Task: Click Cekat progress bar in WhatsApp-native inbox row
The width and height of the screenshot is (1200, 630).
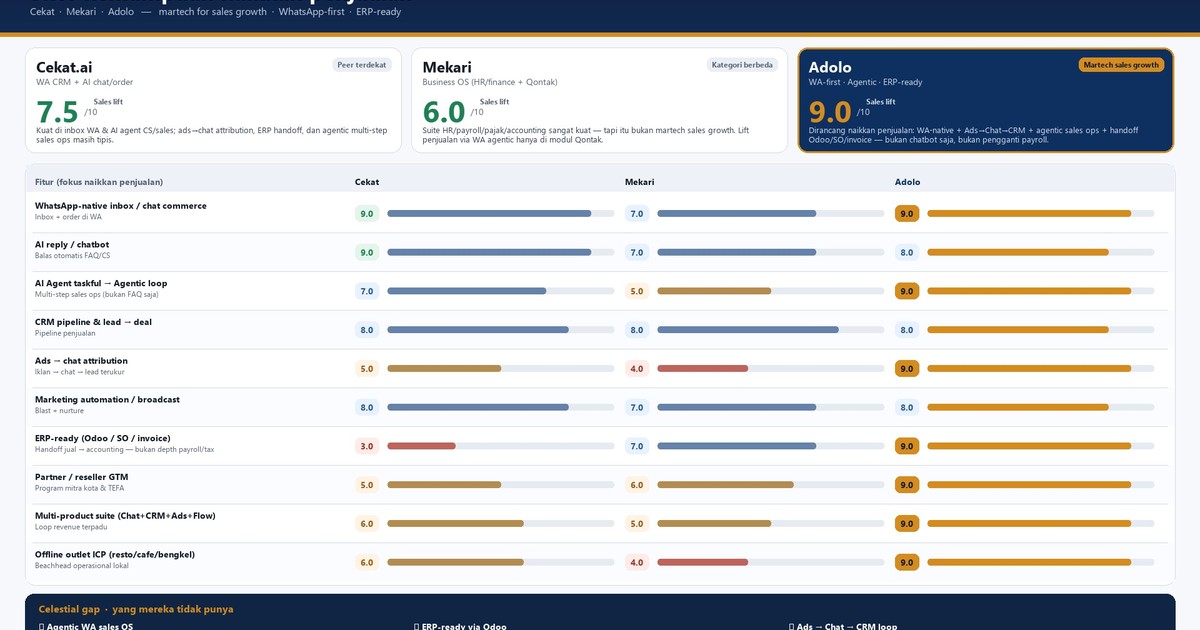Action: [x=501, y=214]
